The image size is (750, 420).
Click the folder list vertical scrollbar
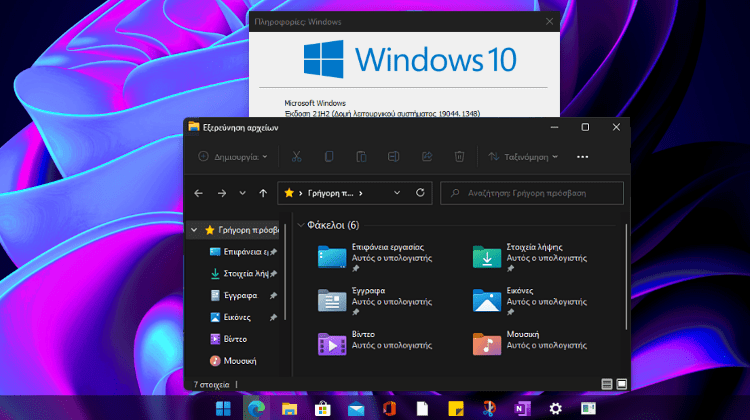[626, 277]
